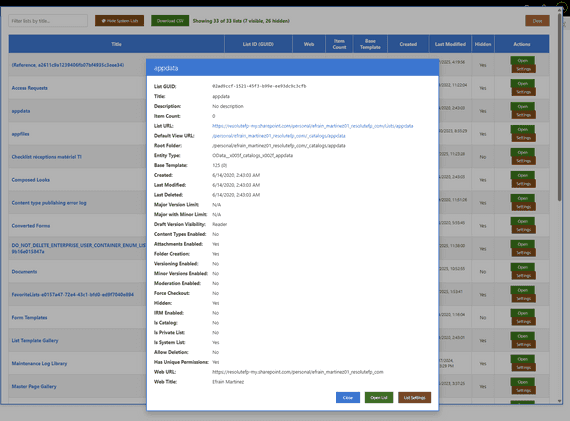Open the appdata list title link
This screenshot has height=421, width=570.
21,111
